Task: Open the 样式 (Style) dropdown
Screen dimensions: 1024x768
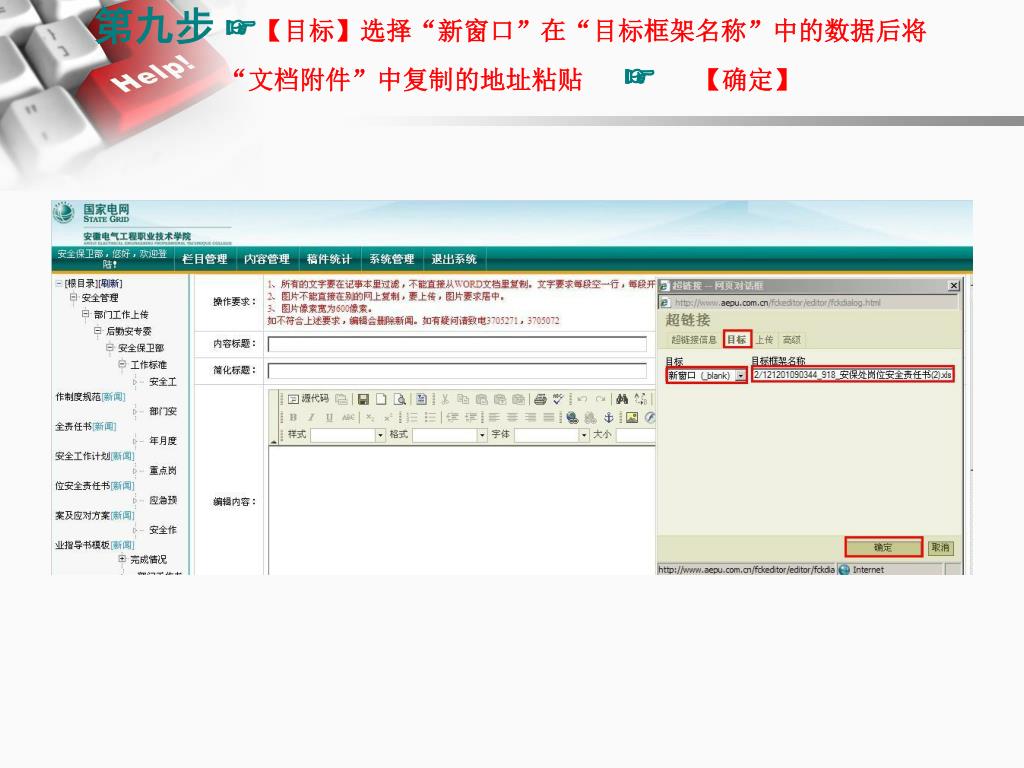Action: pyautogui.click(x=348, y=435)
